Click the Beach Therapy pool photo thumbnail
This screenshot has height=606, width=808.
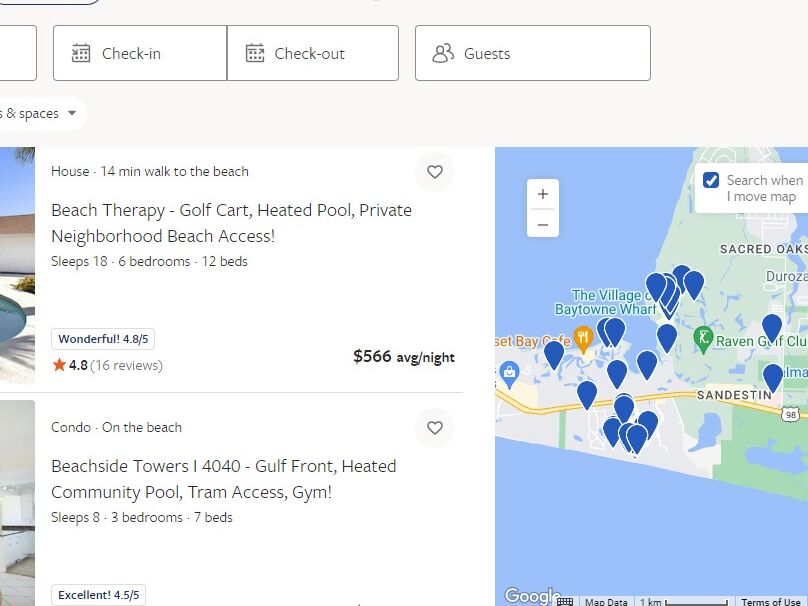click(18, 265)
